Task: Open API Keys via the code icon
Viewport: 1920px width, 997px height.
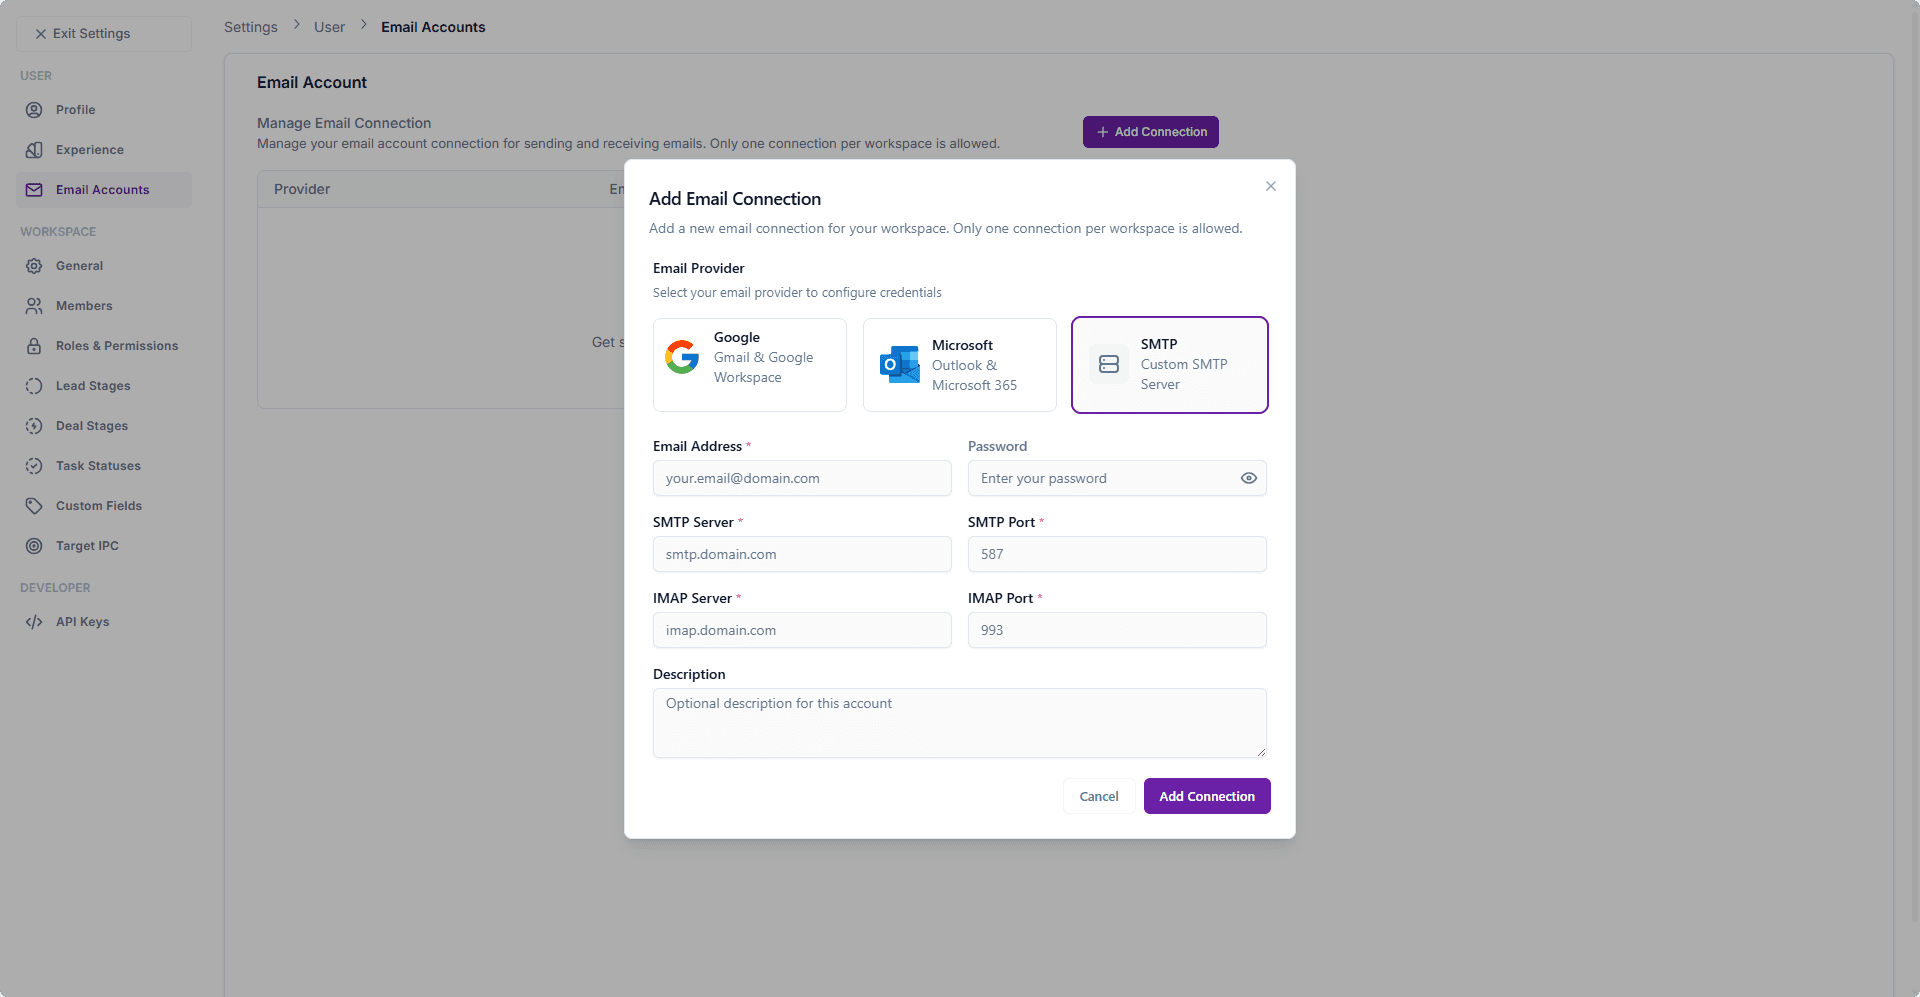Action: pyautogui.click(x=33, y=622)
